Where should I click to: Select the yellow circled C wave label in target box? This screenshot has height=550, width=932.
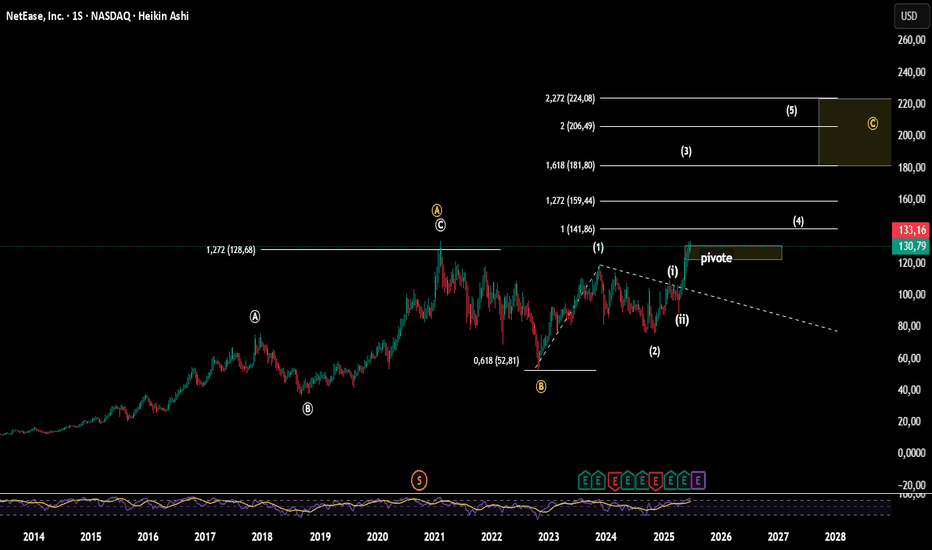click(873, 123)
